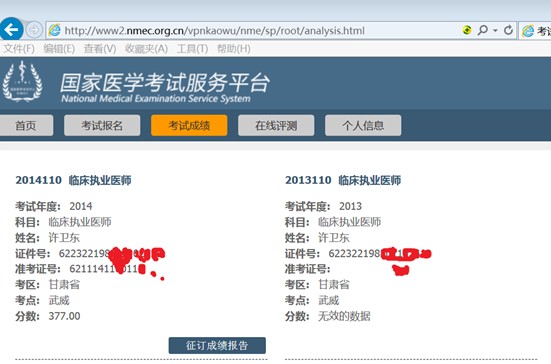
Task: Click 武威 exam site in 2014 record
Action: 59,300
